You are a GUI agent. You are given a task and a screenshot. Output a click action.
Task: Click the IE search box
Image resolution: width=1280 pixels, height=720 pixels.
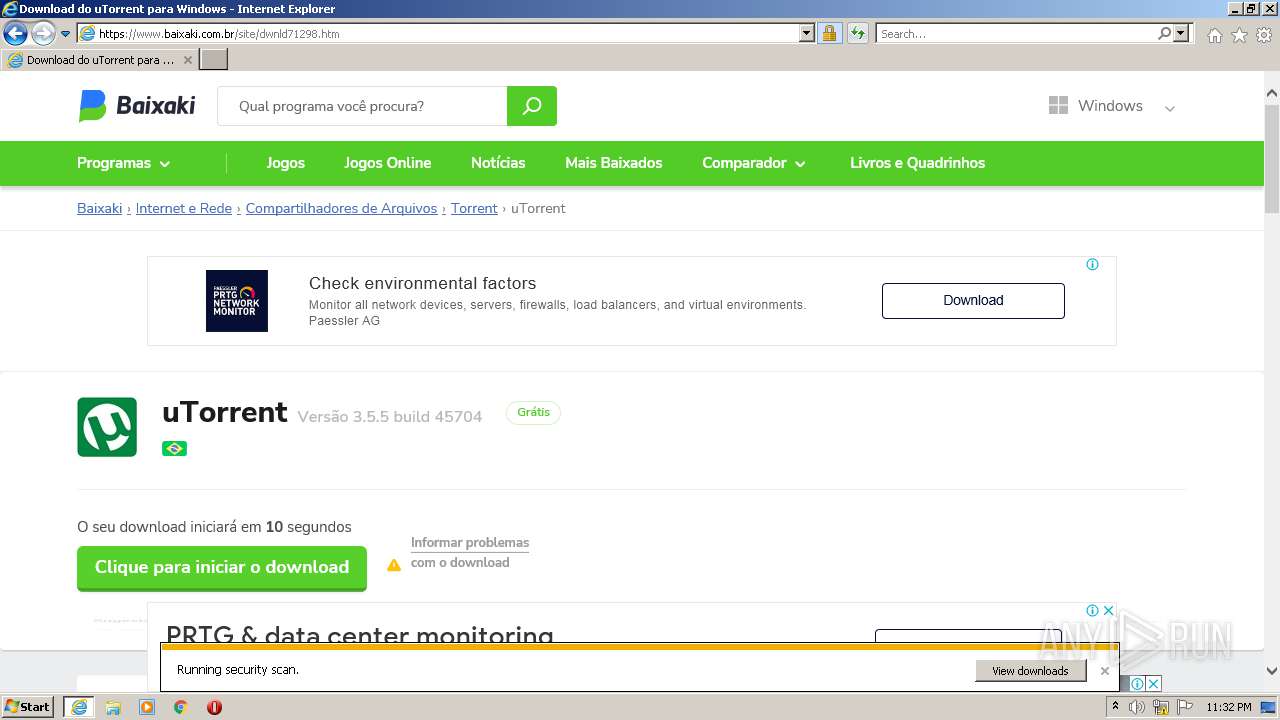pos(1015,33)
